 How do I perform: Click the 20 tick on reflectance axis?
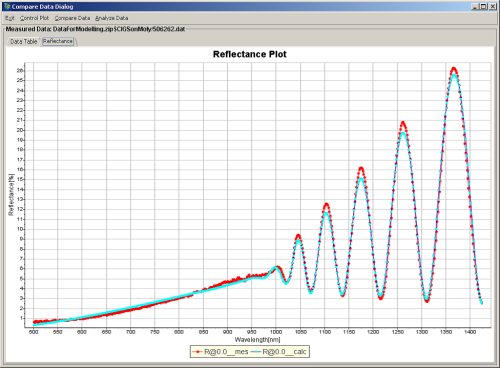point(20,130)
